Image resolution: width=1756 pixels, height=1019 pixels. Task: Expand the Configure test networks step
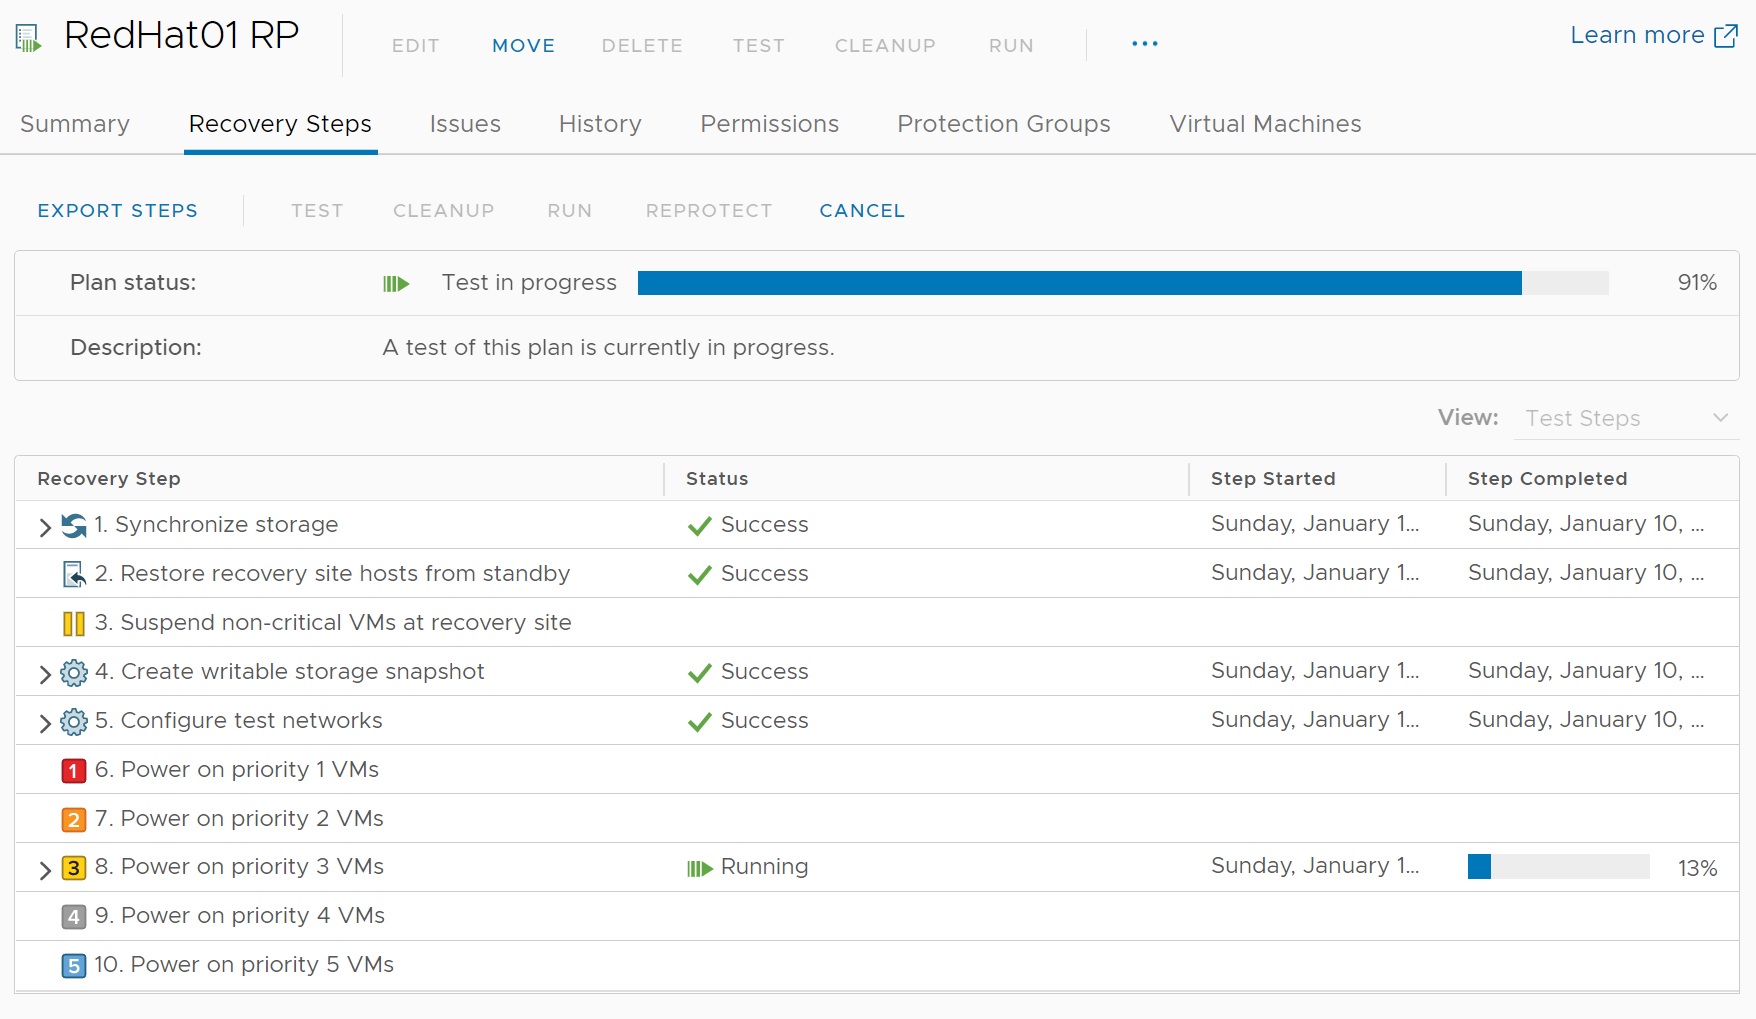point(44,722)
